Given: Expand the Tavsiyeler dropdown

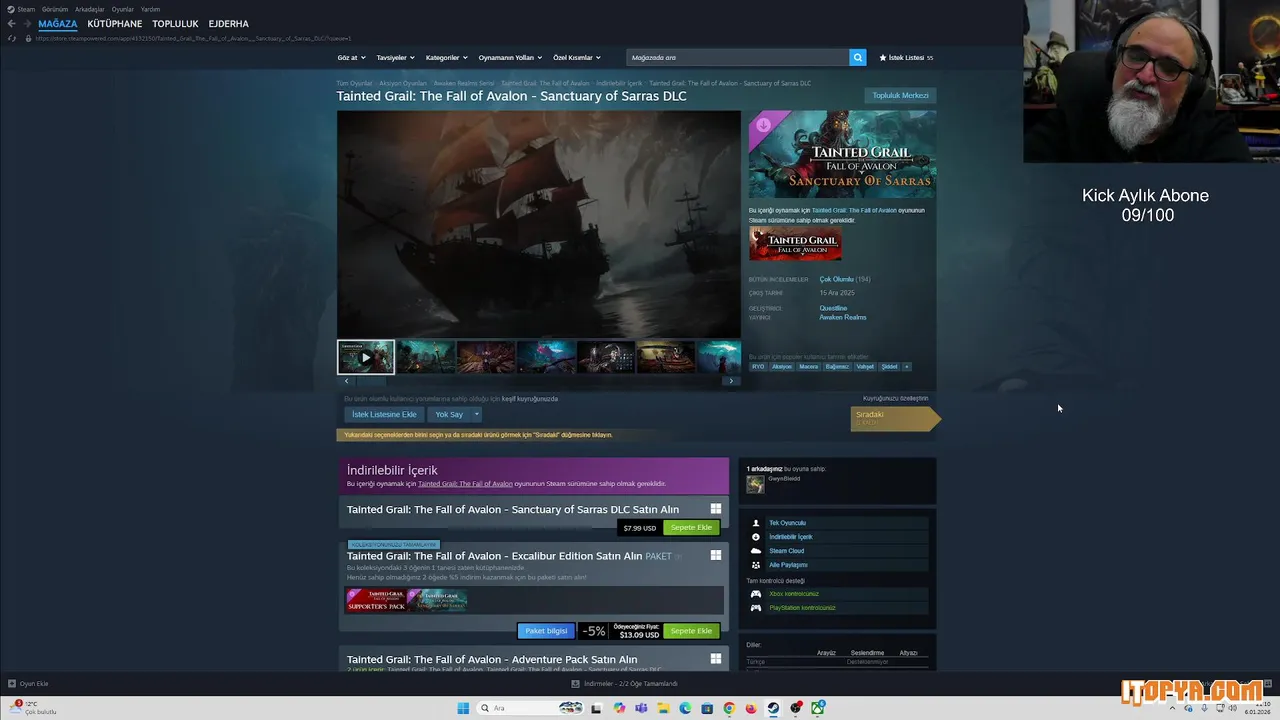Looking at the screenshot, I should [x=395, y=58].
